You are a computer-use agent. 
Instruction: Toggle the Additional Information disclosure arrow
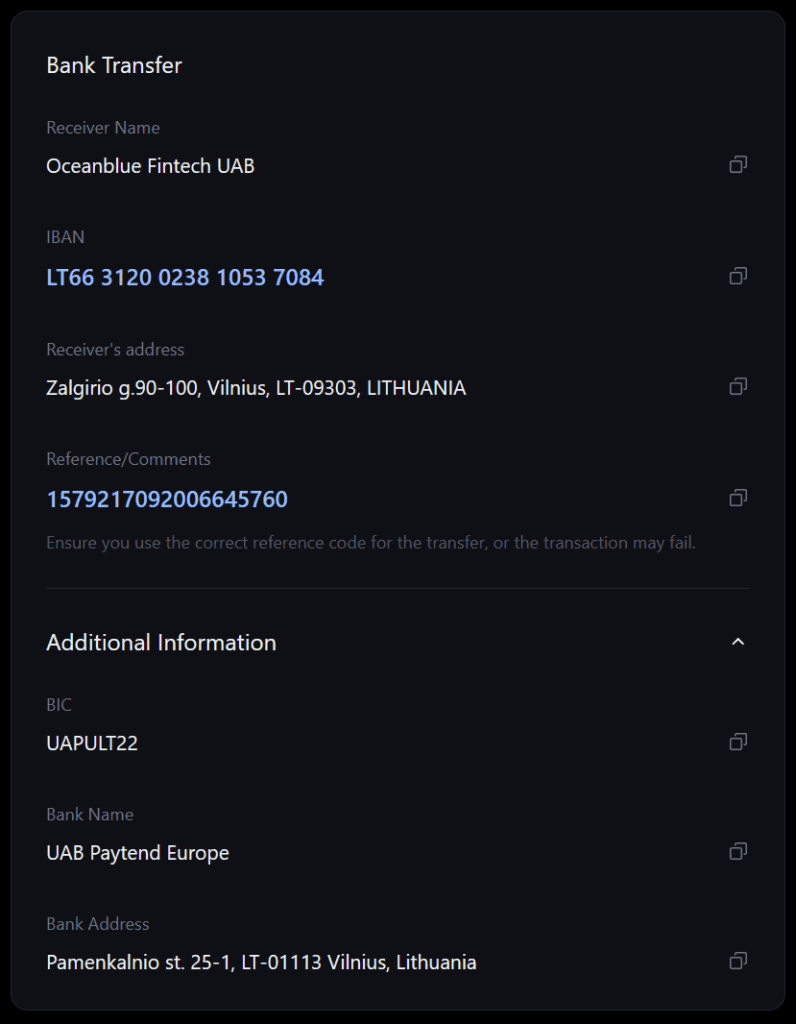click(739, 640)
